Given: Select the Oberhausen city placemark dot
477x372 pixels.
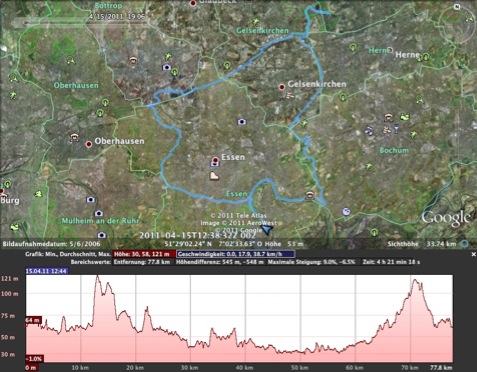Looking at the screenshot, I should click(x=89, y=144).
